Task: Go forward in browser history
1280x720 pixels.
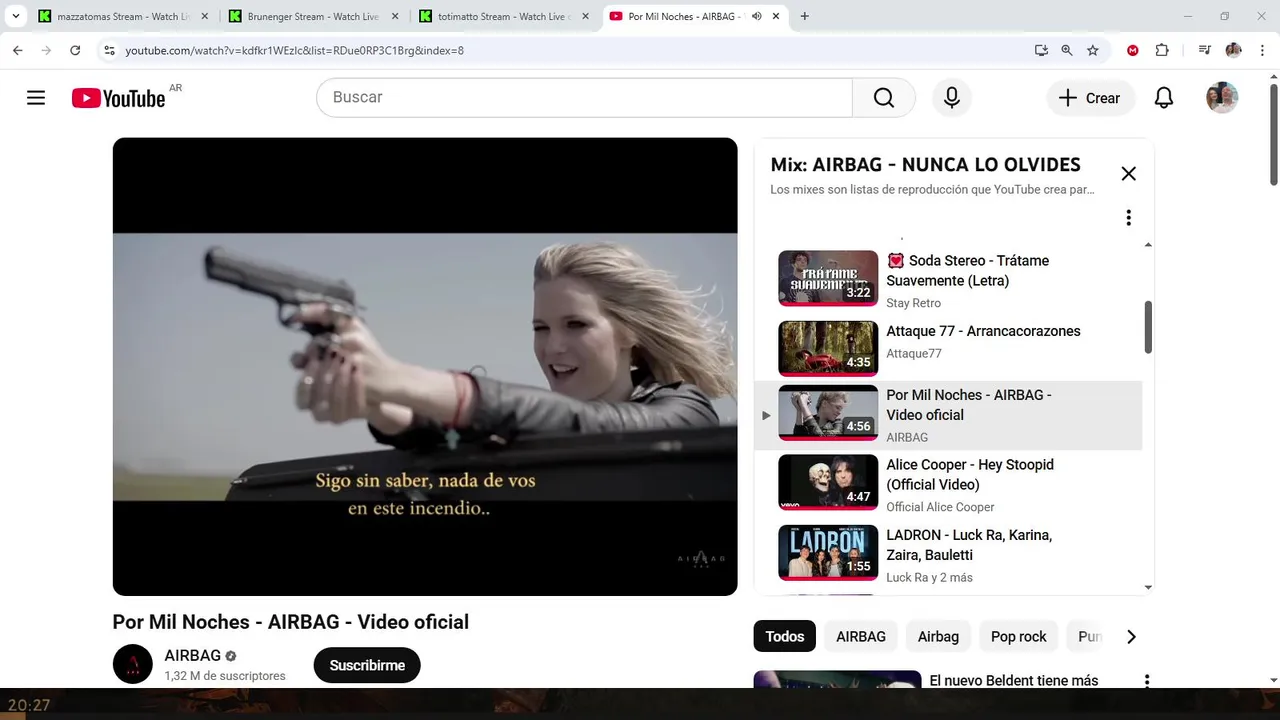Action: pos(46,50)
